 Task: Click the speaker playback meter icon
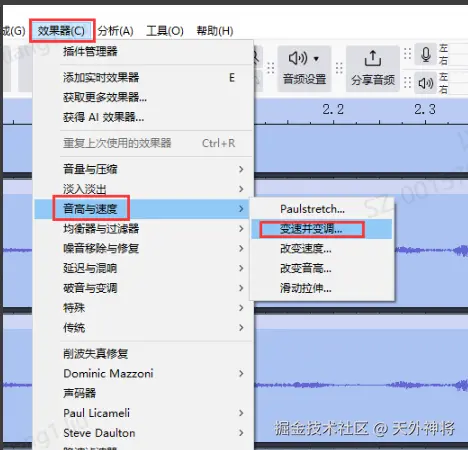[x=426, y=83]
